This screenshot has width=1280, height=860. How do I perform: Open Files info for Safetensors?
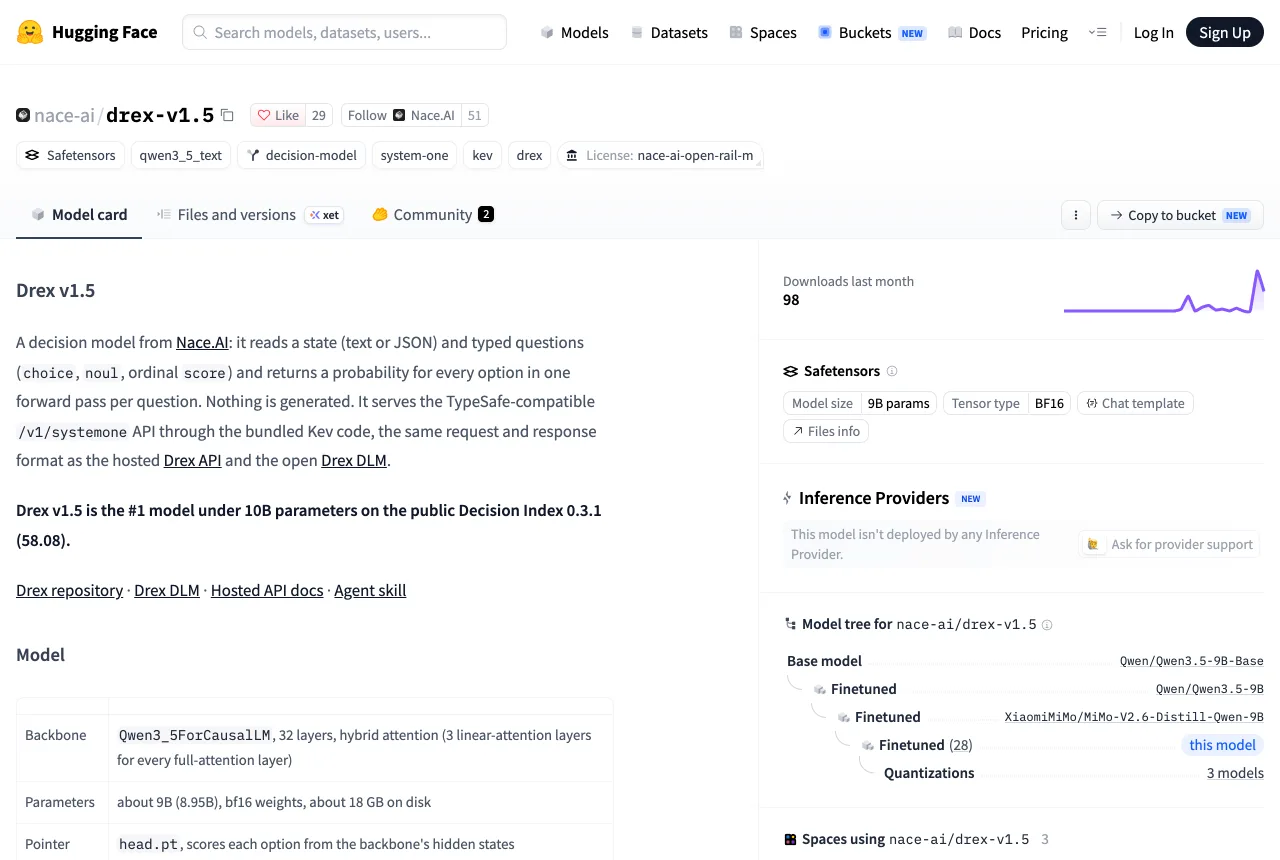(x=826, y=431)
